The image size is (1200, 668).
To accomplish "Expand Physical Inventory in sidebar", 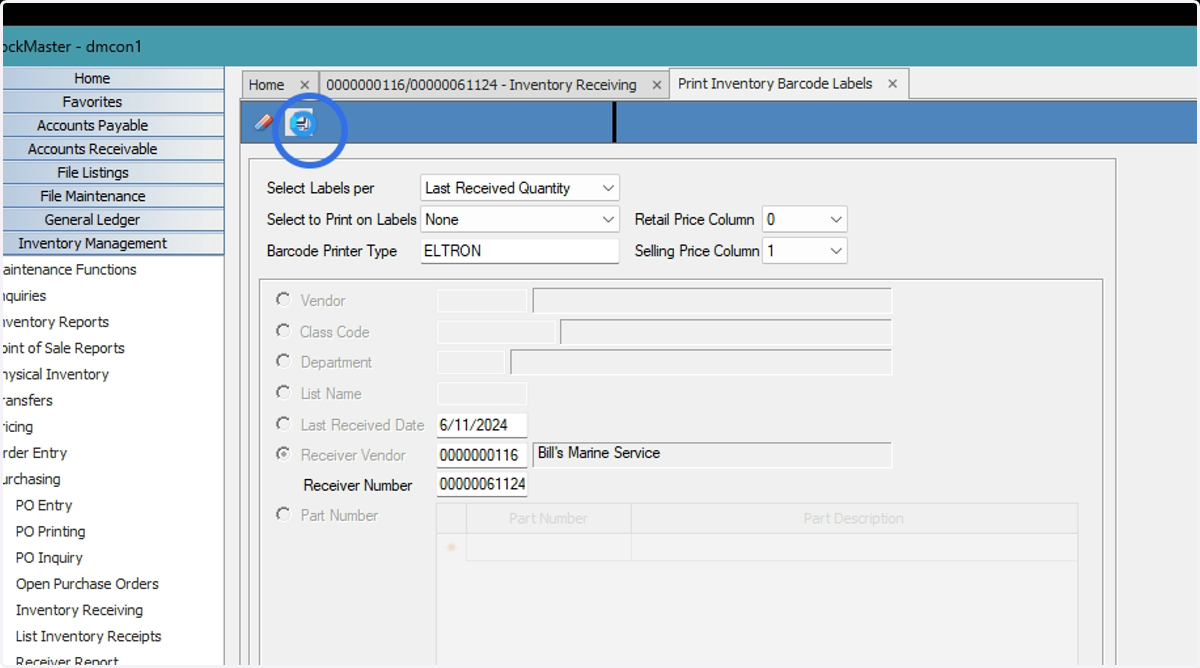I will coord(54,374).
